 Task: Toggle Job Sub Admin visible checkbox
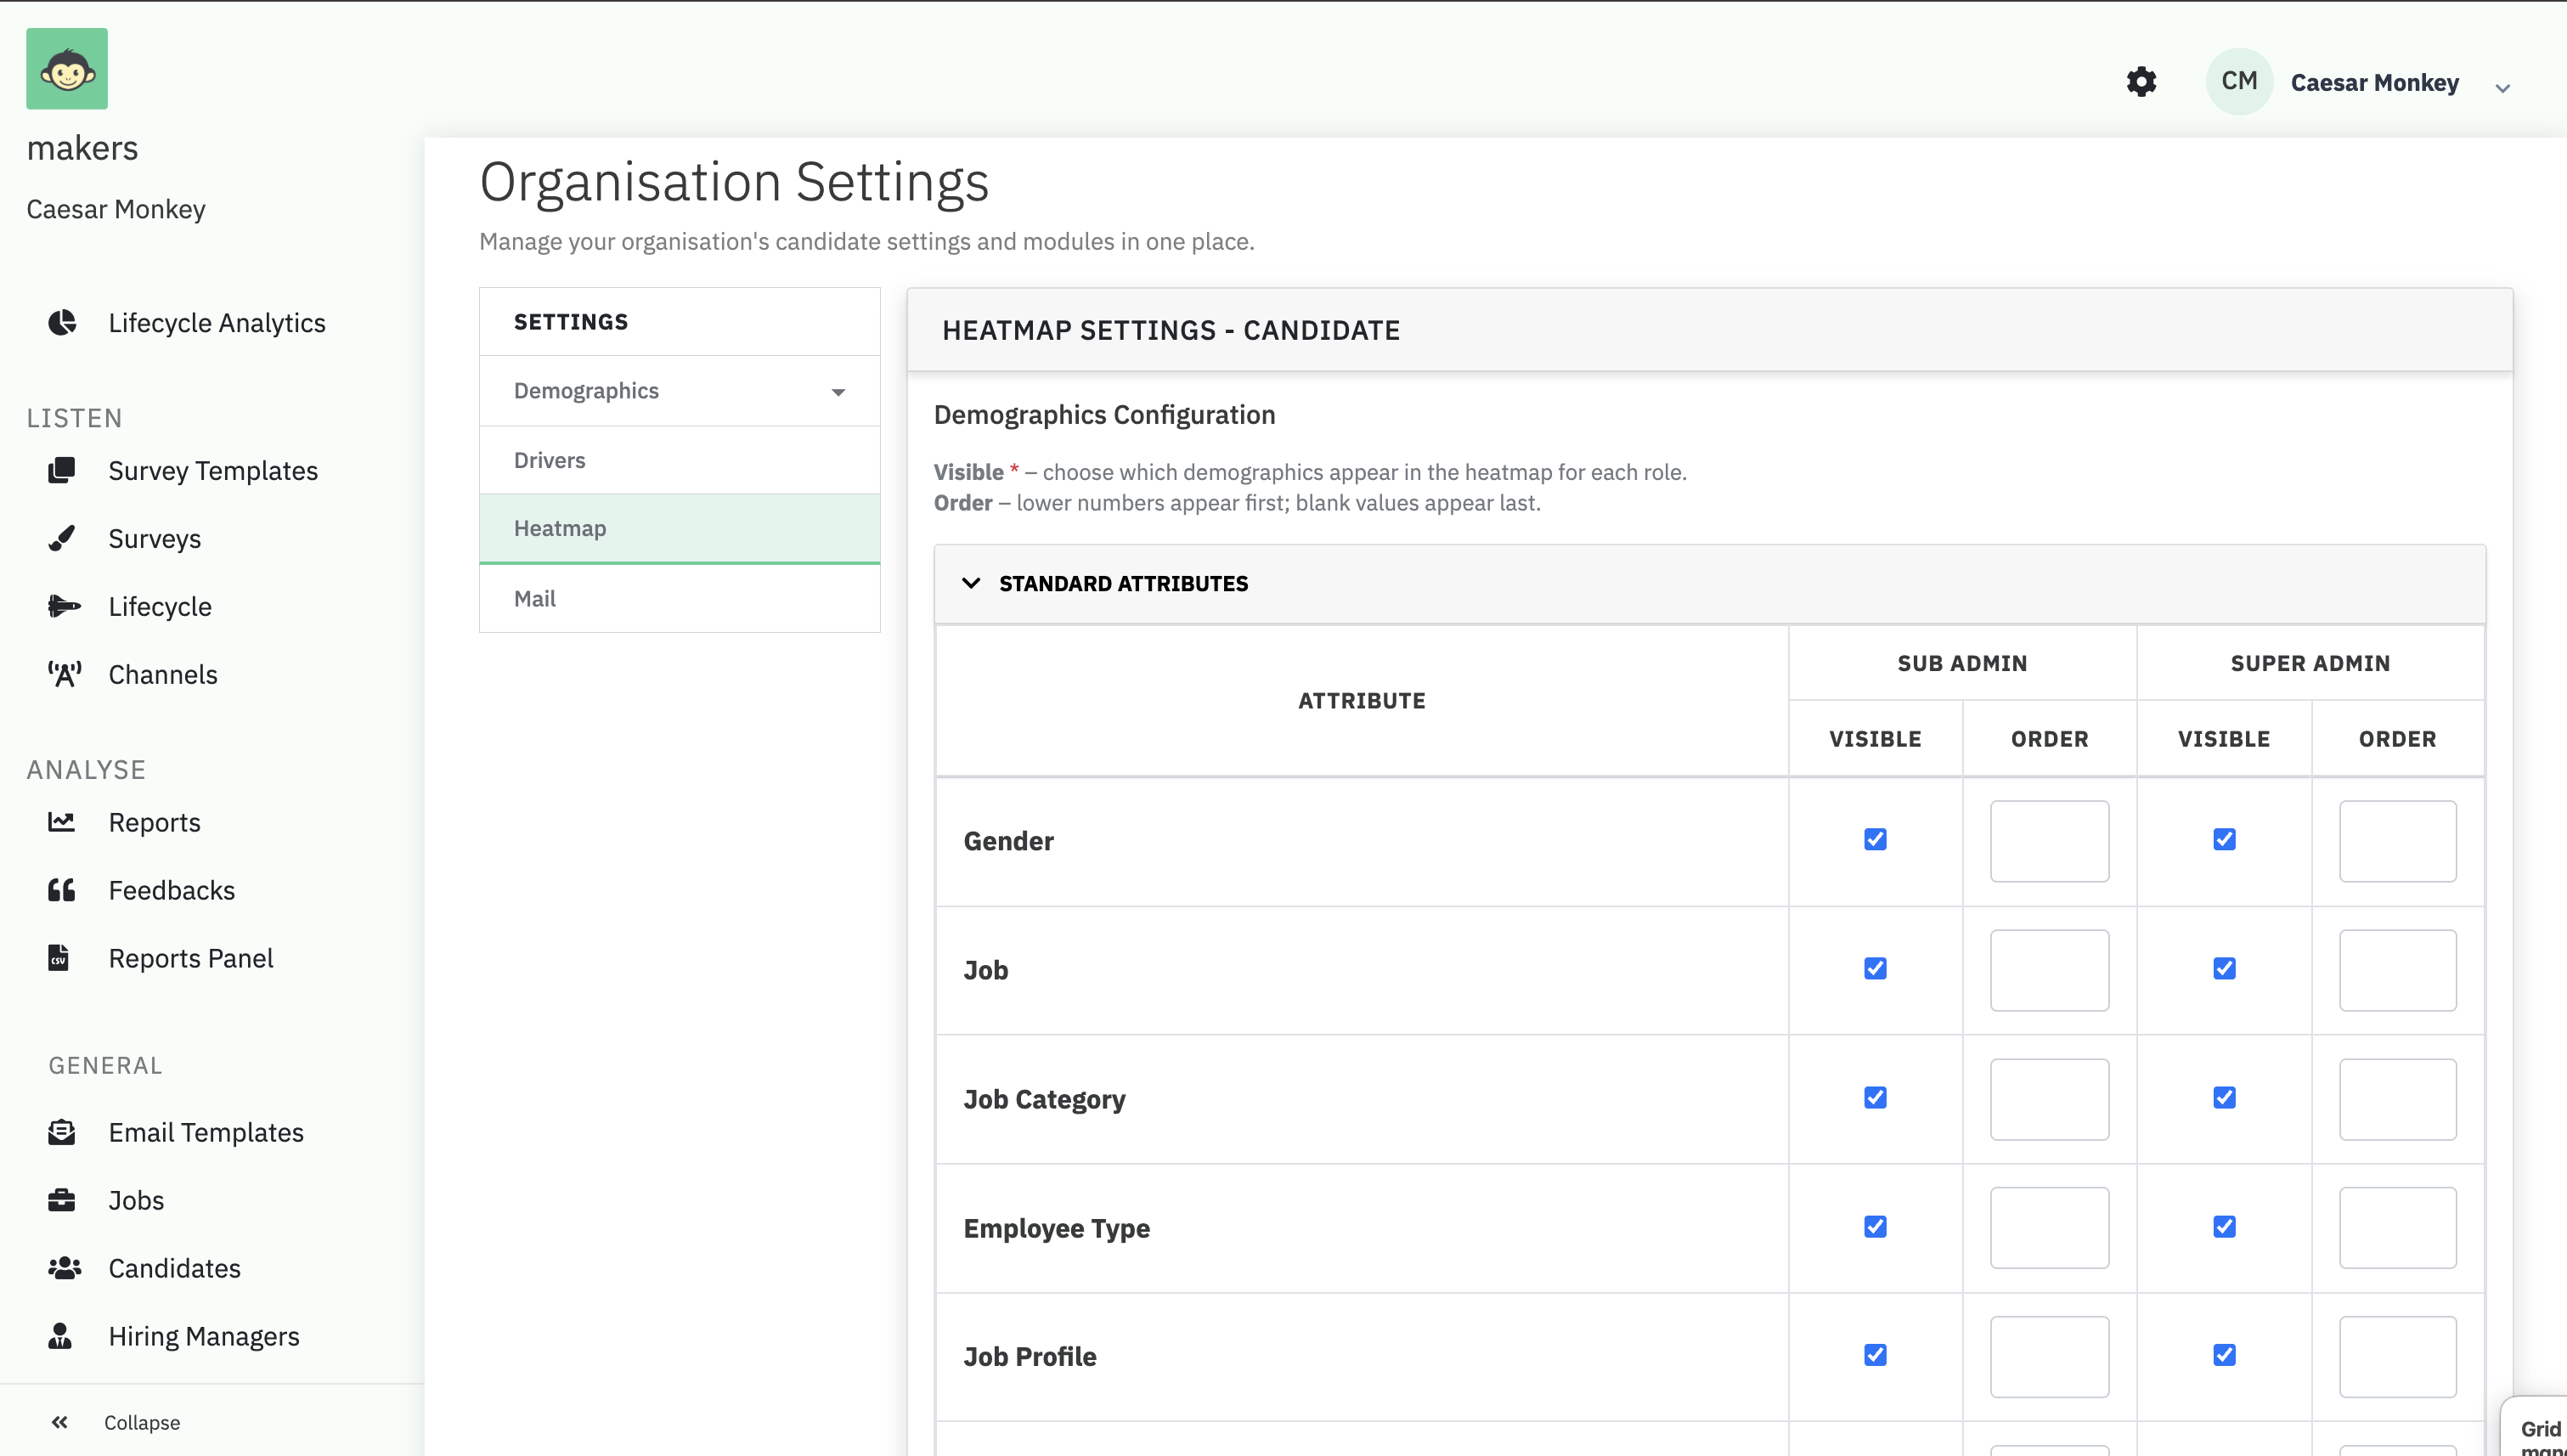tap(1875, 968)
